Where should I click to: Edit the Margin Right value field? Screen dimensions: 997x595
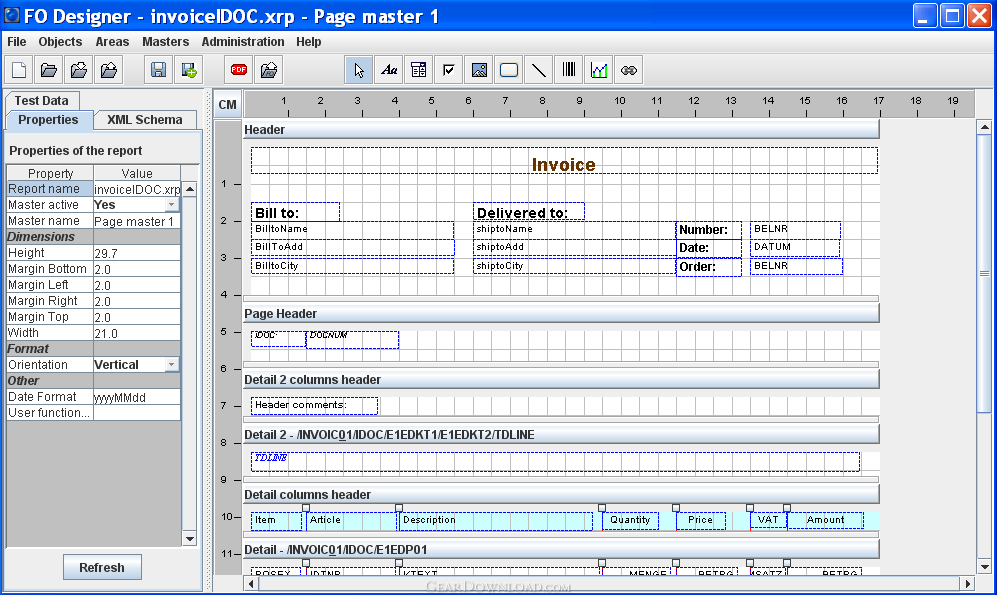pos(137,301)
